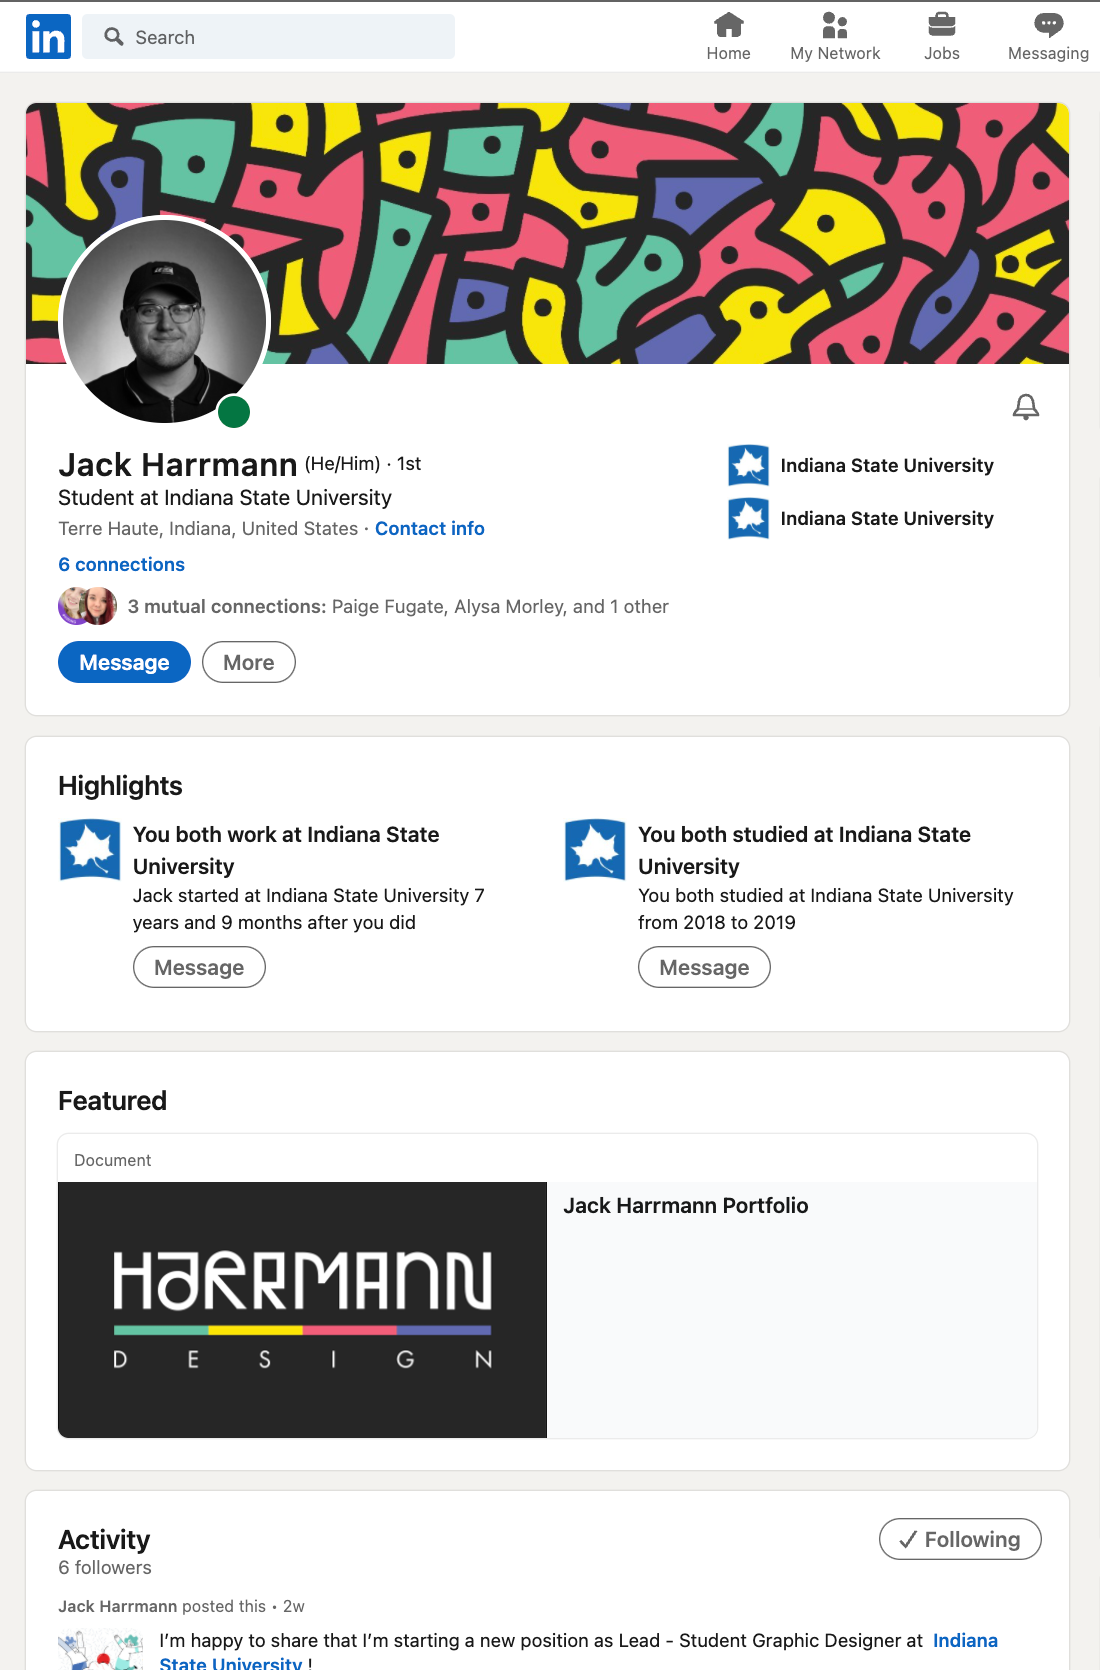
Task: Click the 'You both studied at Indiana State University' heading
Action: tap(804, 850)
